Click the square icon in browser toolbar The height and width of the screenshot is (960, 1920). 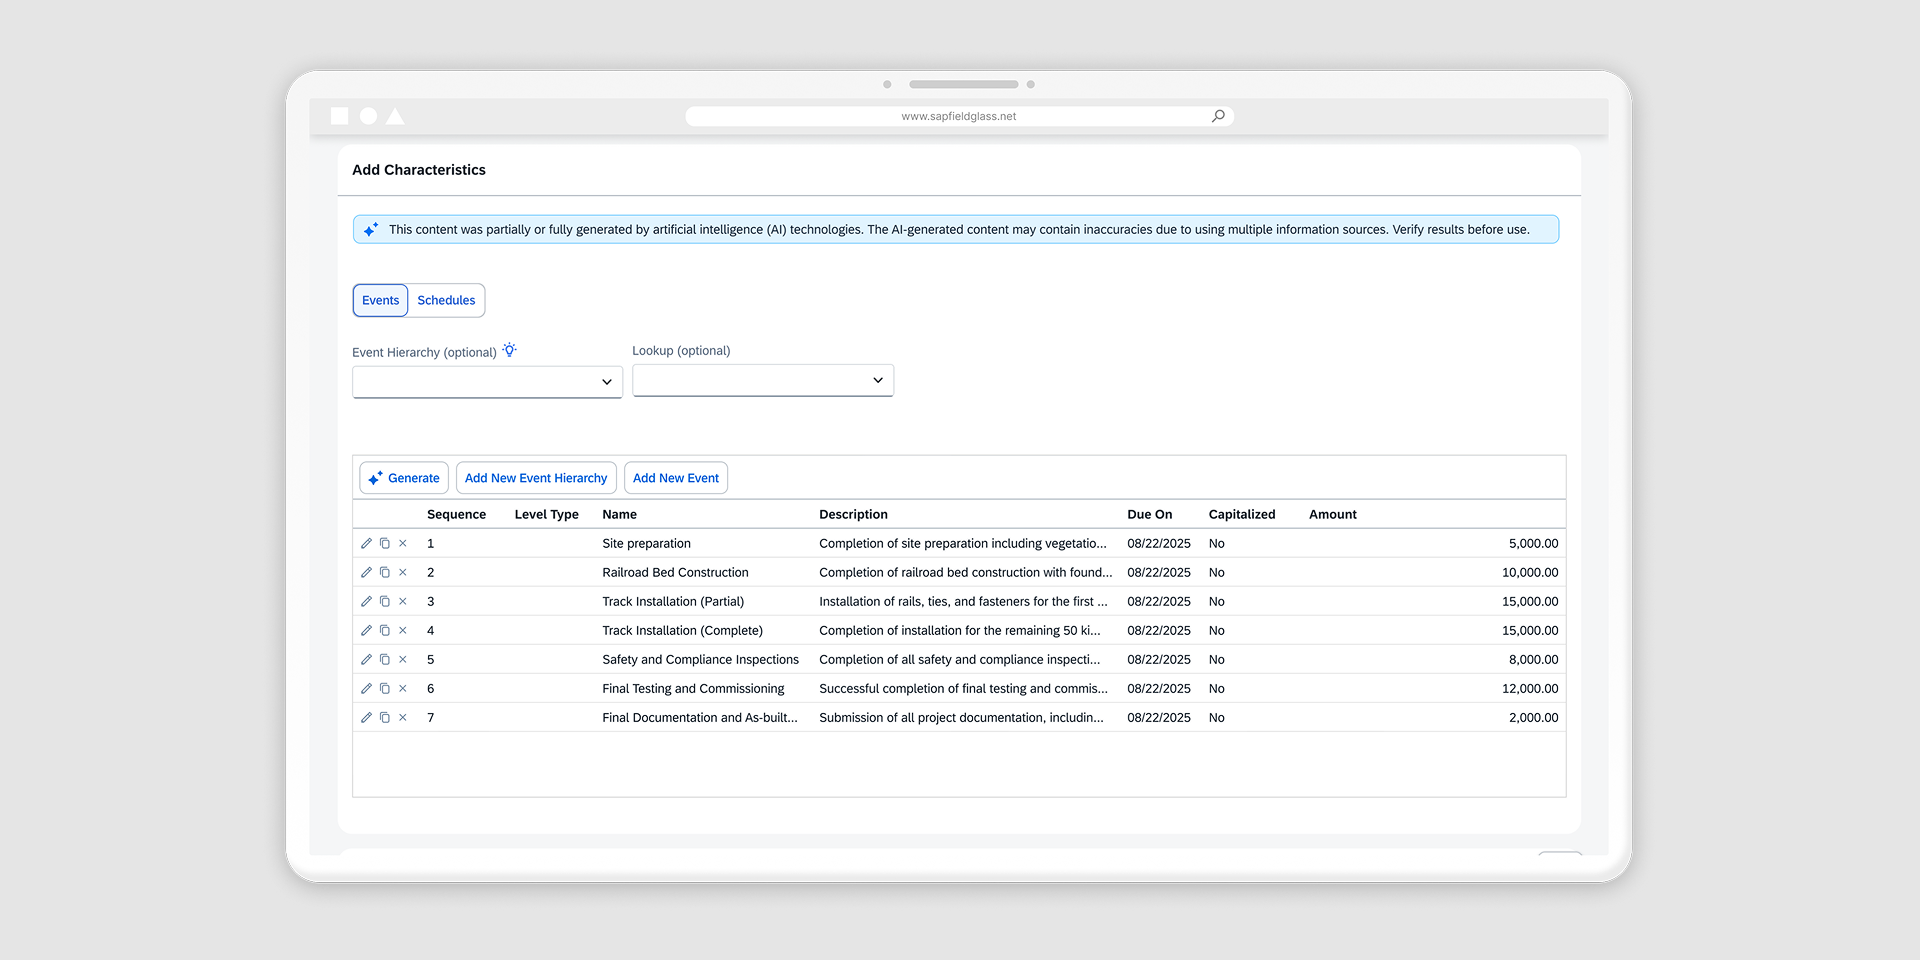click(340, 116)
